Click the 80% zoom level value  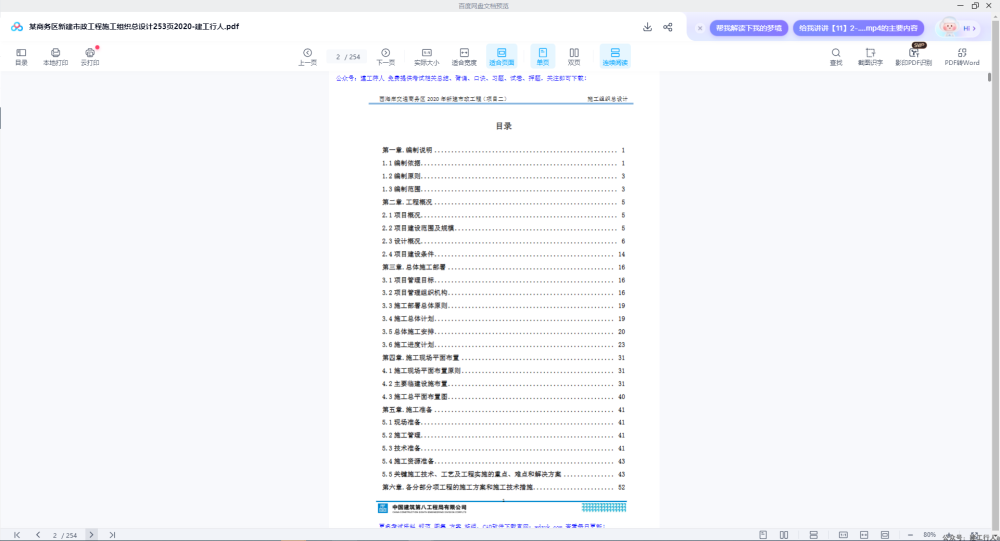[929, 535]
